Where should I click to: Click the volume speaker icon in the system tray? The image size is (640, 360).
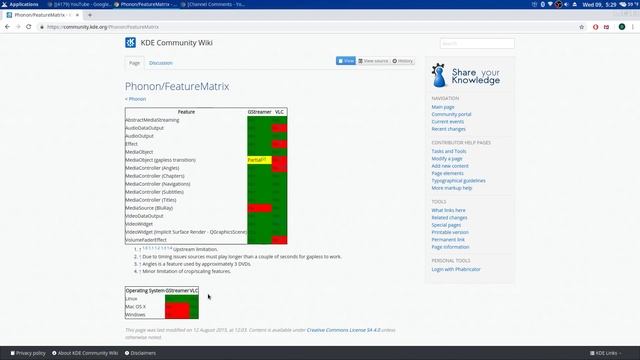tap(566, 4)
